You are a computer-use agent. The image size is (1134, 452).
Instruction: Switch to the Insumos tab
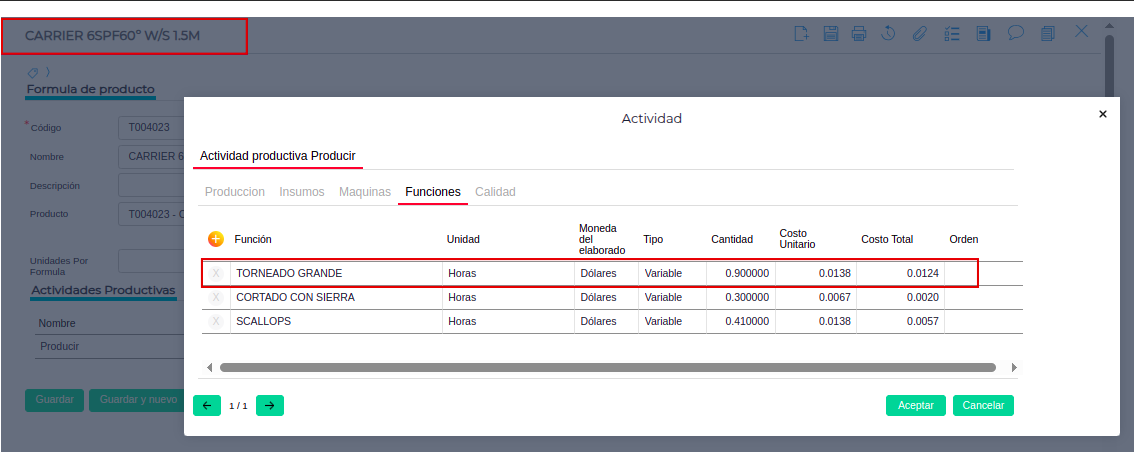point(302,192)
